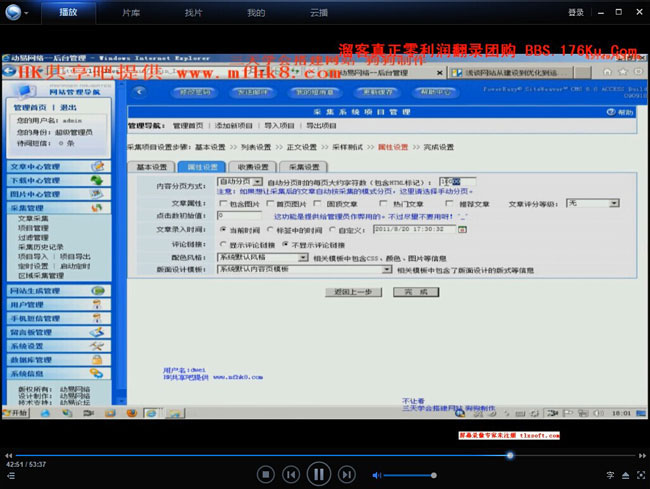650x489 pixels.
Task: Select the 显示评论链接 radio button
Action: [x=221, y=243]
